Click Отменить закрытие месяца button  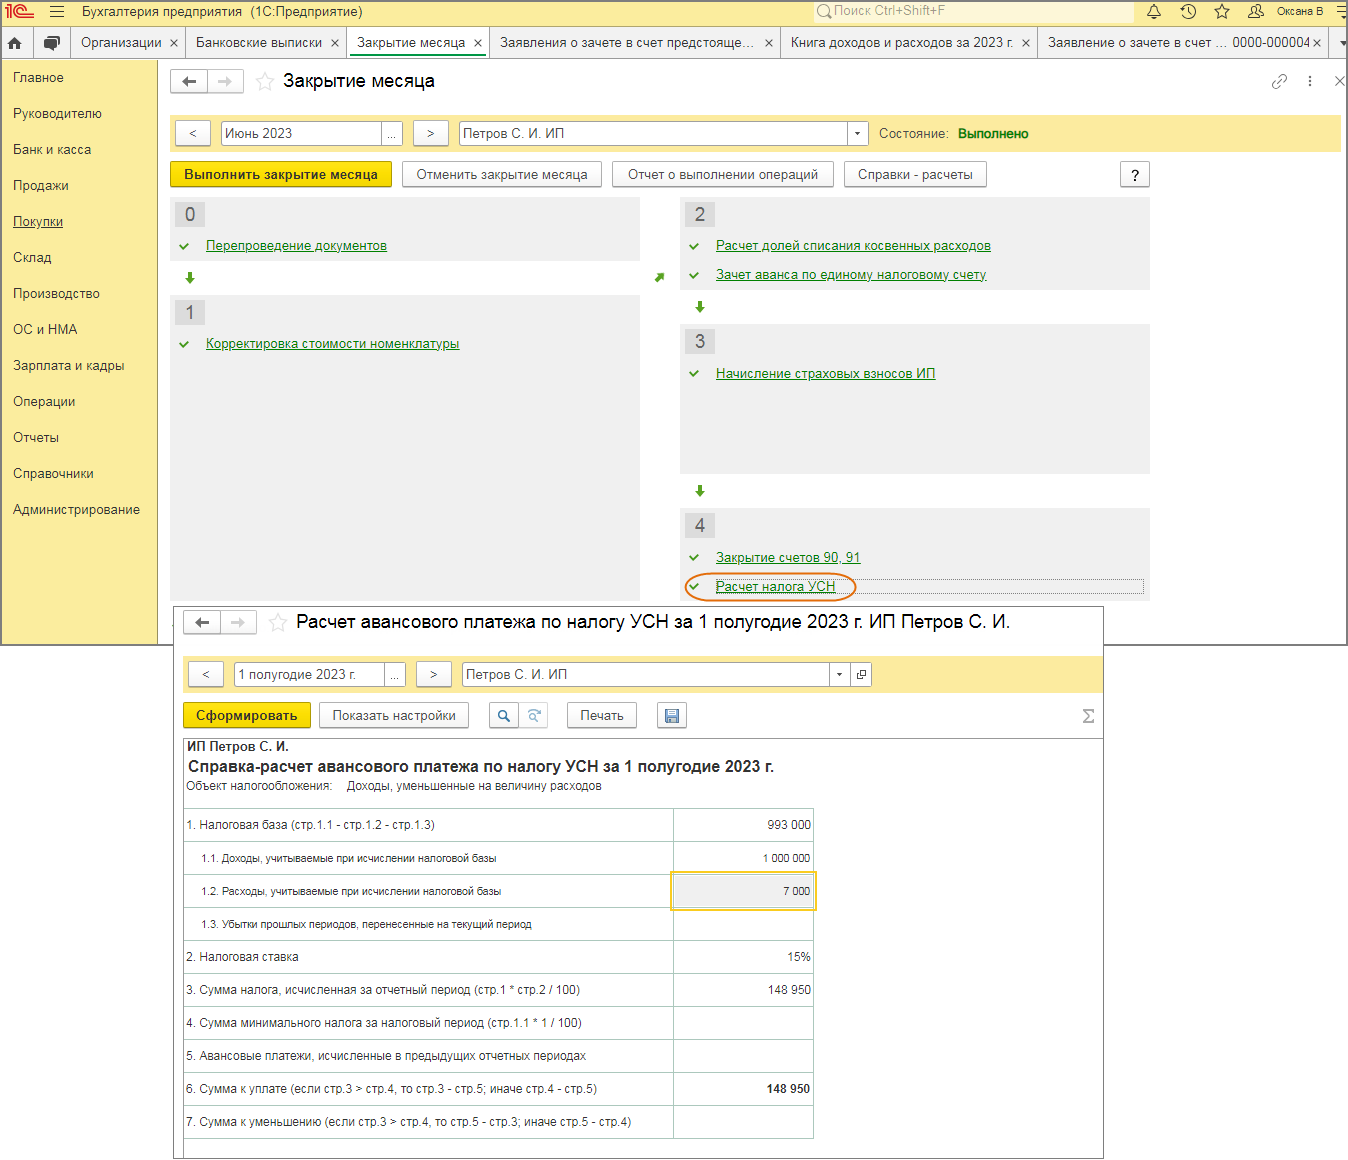pyautogui.click(x=502, y=174)
